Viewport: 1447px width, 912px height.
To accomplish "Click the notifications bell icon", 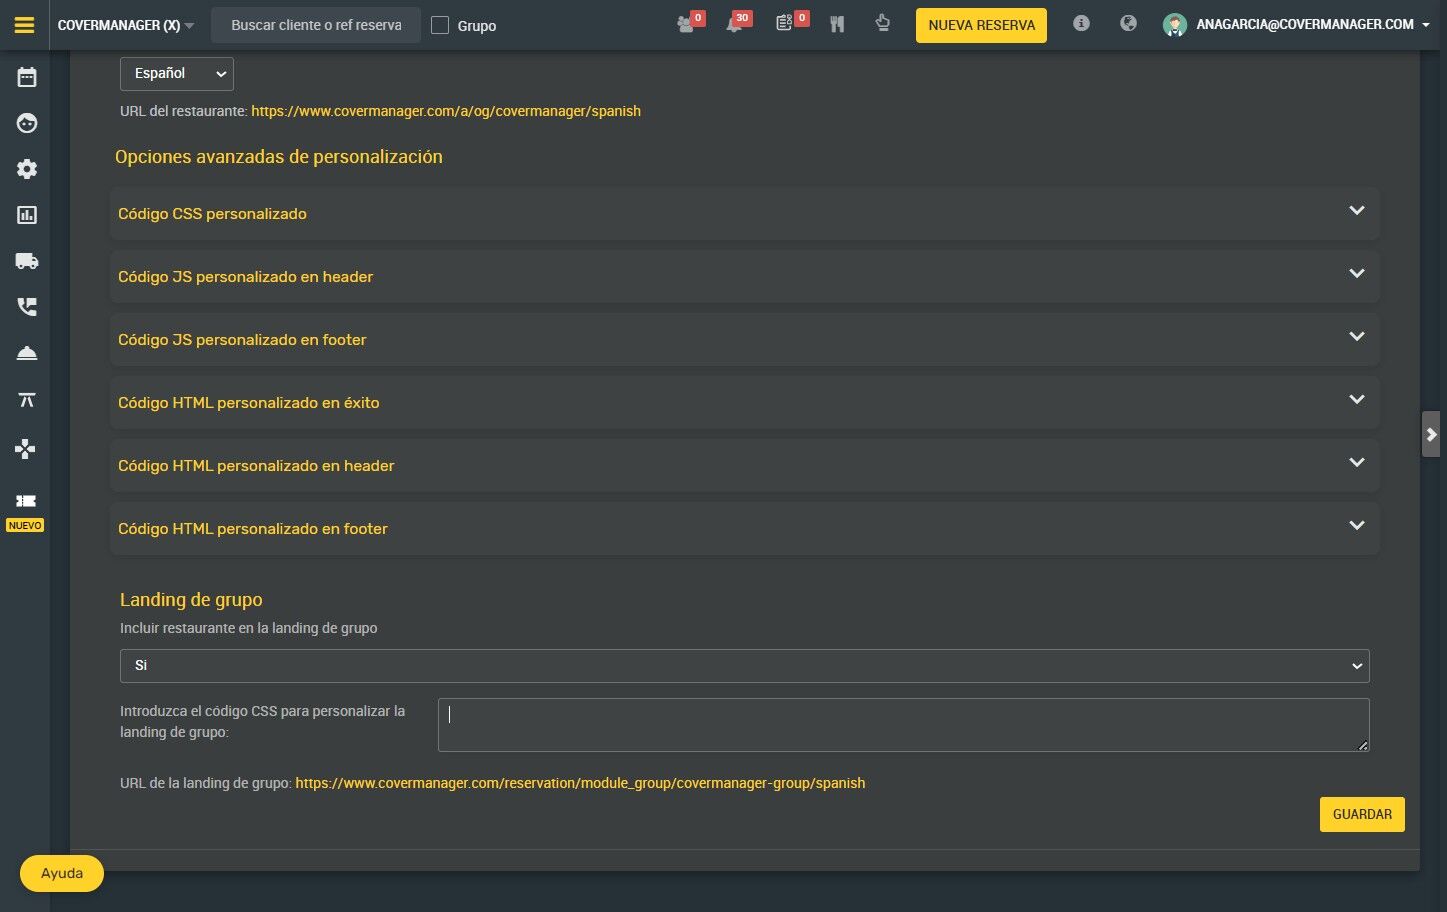I will point(736,23).
